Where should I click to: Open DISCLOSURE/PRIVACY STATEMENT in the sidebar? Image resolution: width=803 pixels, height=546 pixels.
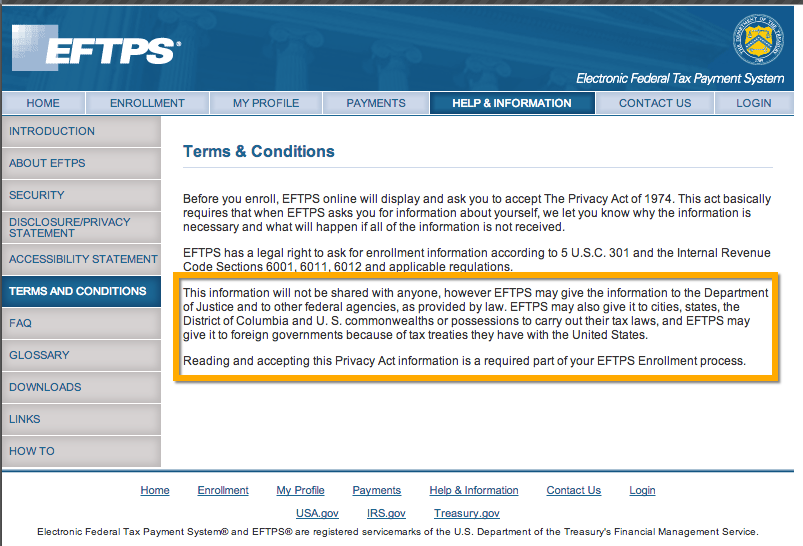tap(81, 227)
